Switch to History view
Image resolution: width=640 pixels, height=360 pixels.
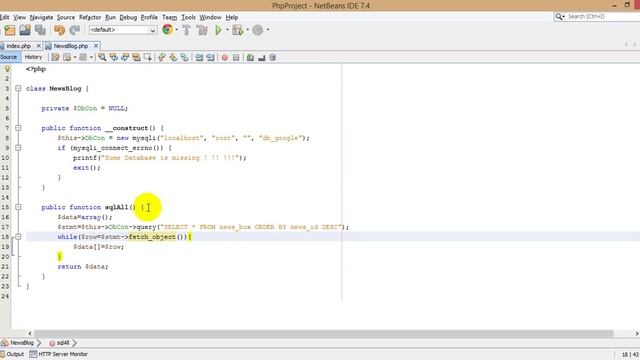(33, 57)
